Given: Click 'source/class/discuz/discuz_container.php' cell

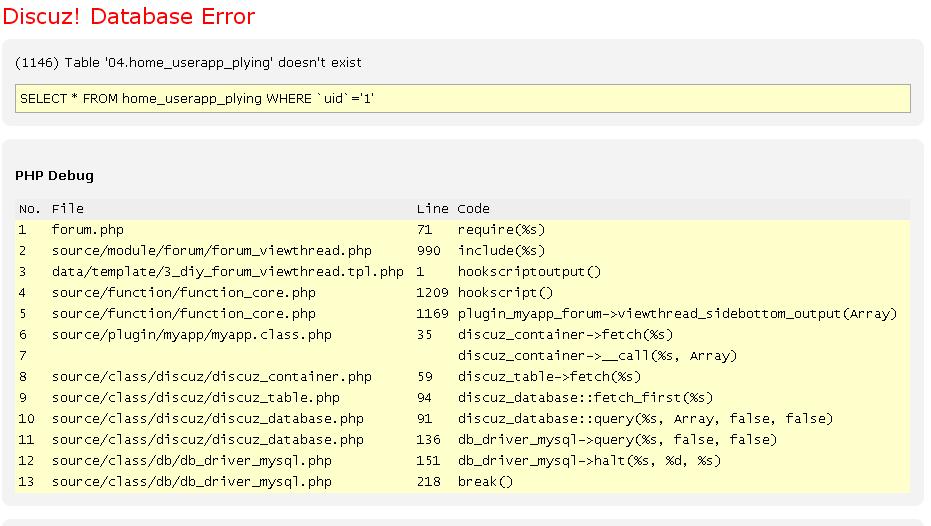Looking at the screenshot, I should [211, 377].
